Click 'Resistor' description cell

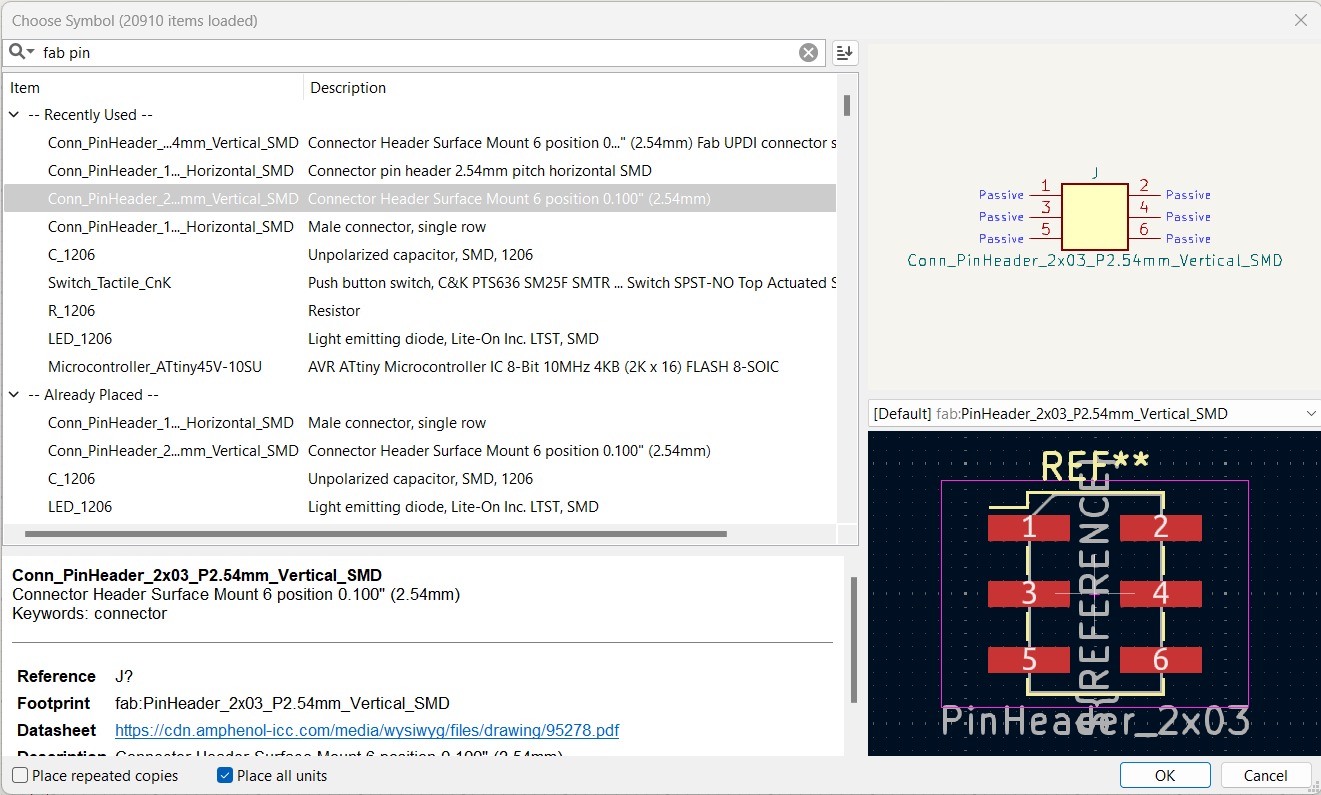(334, 311)
